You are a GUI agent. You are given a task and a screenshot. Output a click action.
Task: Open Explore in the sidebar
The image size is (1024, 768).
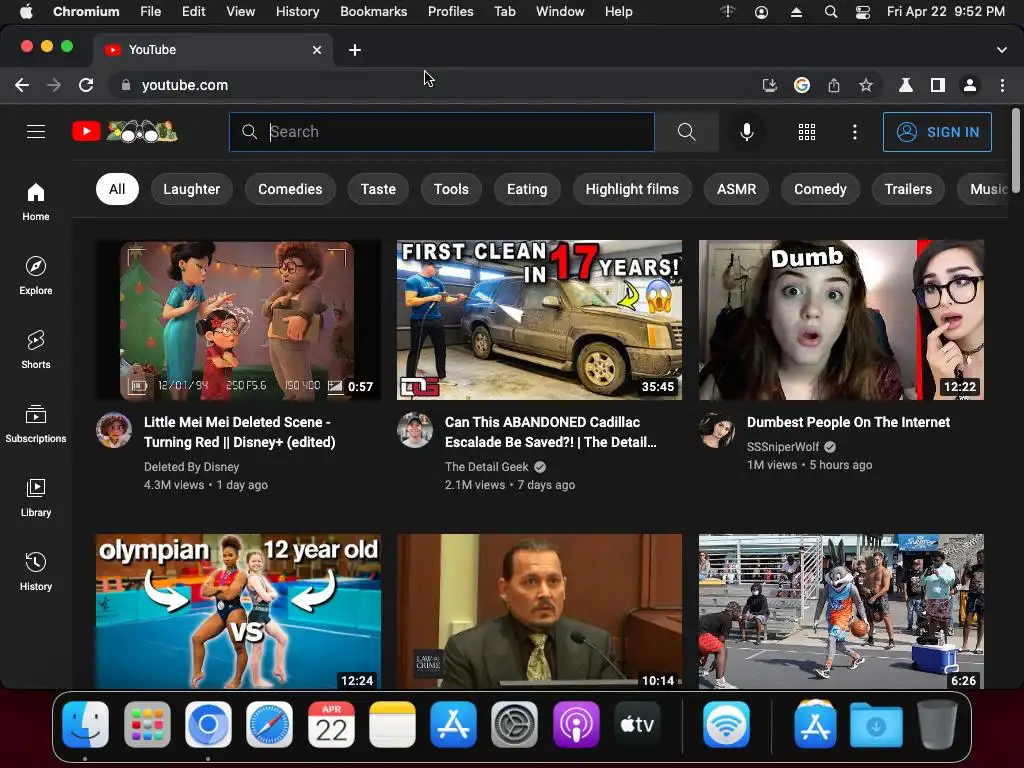[36, 276]
